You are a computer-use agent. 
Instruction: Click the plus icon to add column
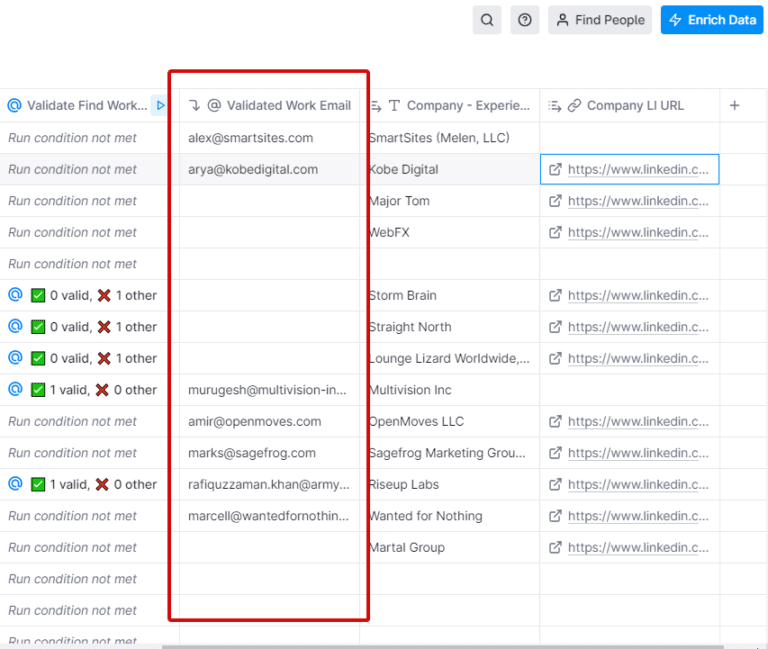click(734, 105)
